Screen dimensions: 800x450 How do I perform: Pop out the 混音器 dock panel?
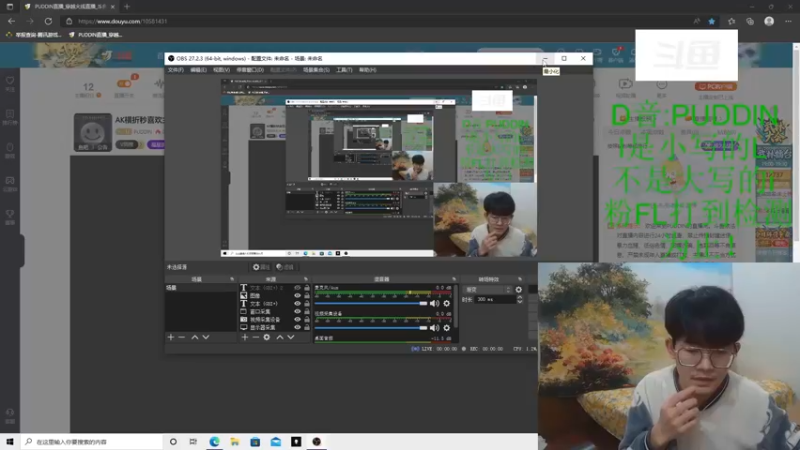[454, 279]
